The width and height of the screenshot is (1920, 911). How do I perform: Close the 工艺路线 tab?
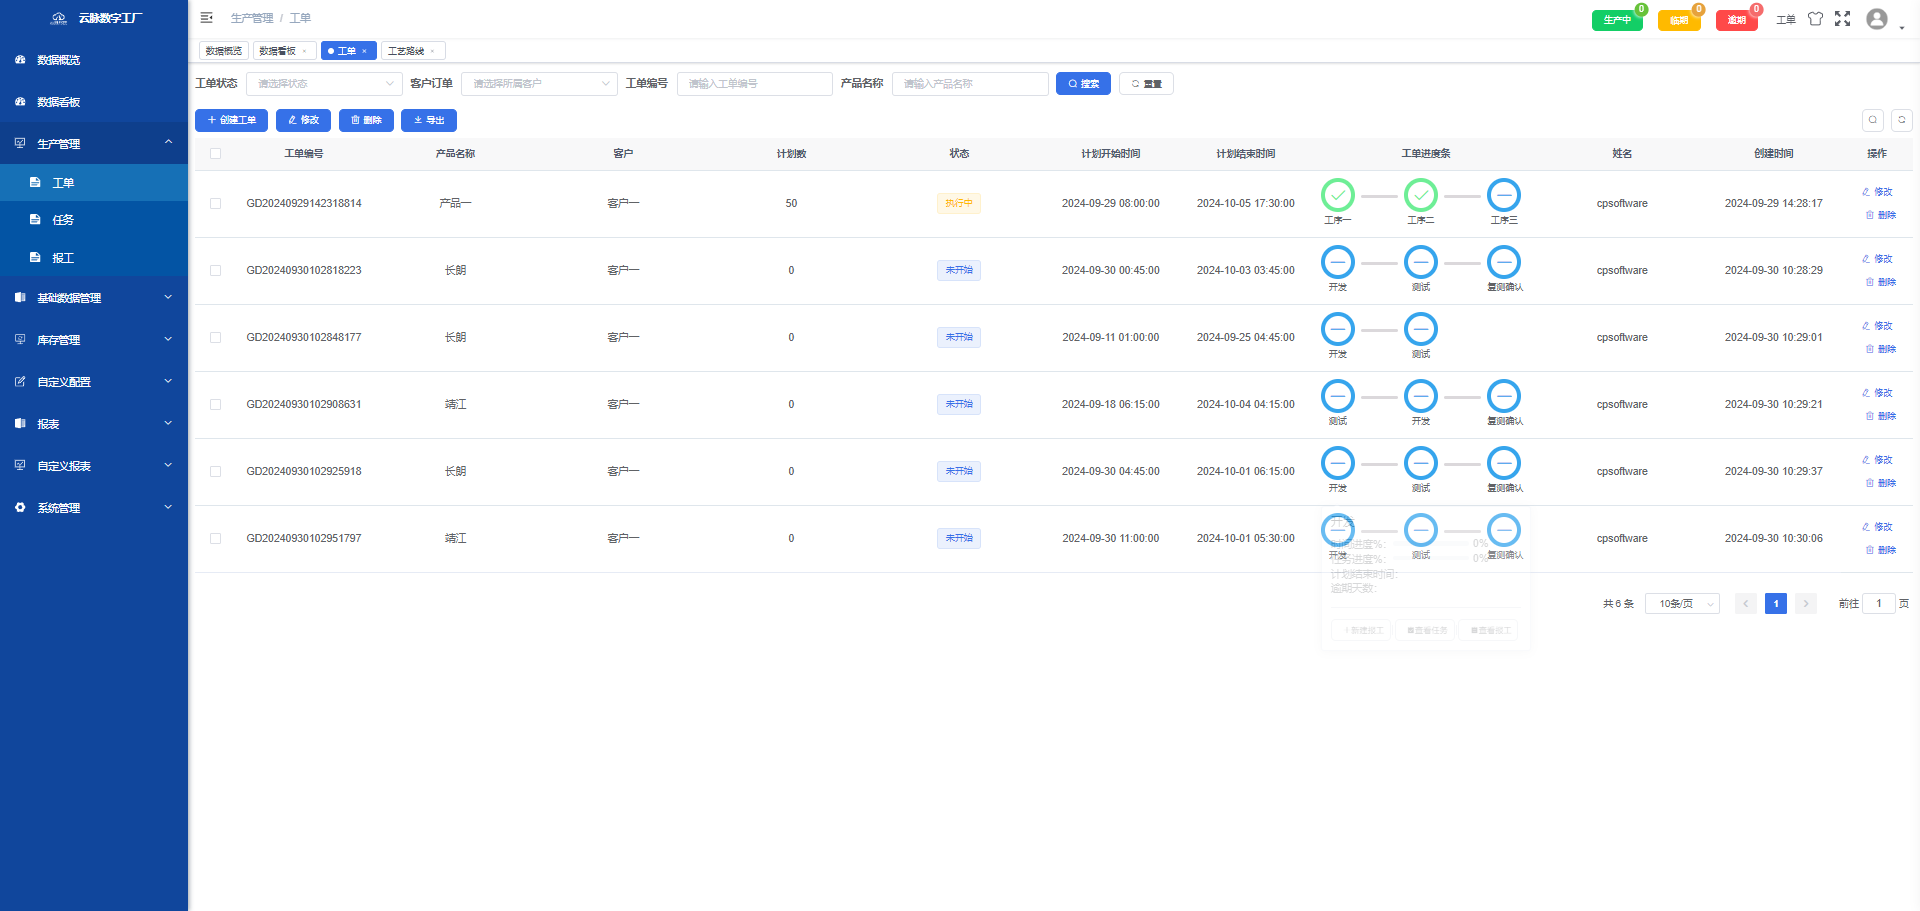(432, 51)
